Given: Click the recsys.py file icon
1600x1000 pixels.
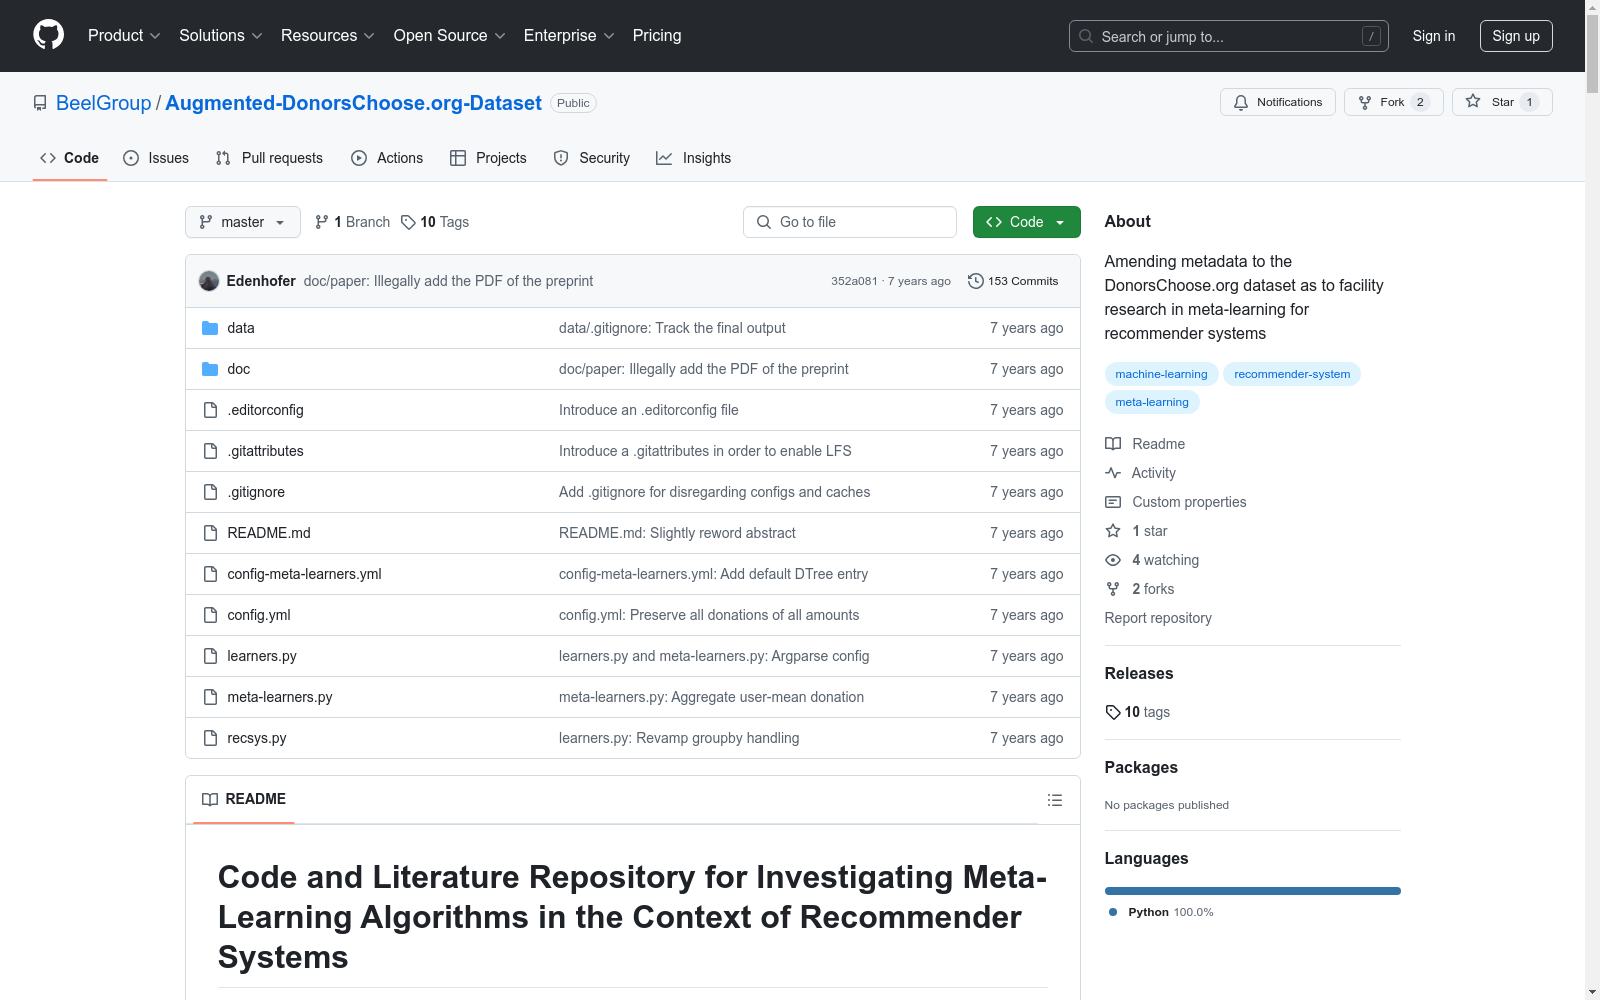Looking at the screenshot, I should (210, 738).
